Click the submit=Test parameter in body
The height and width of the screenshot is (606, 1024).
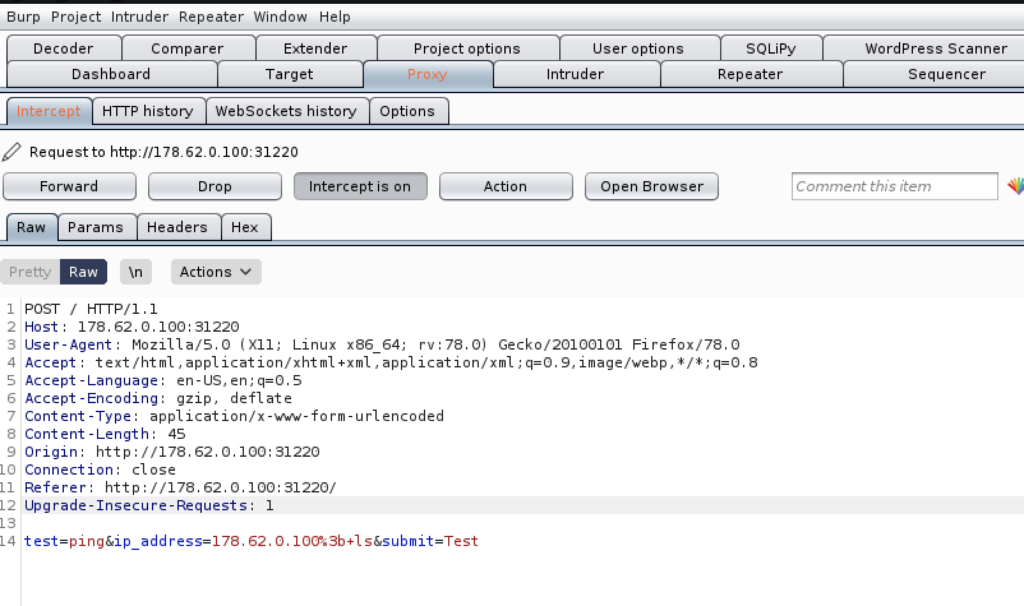[430, 541]
